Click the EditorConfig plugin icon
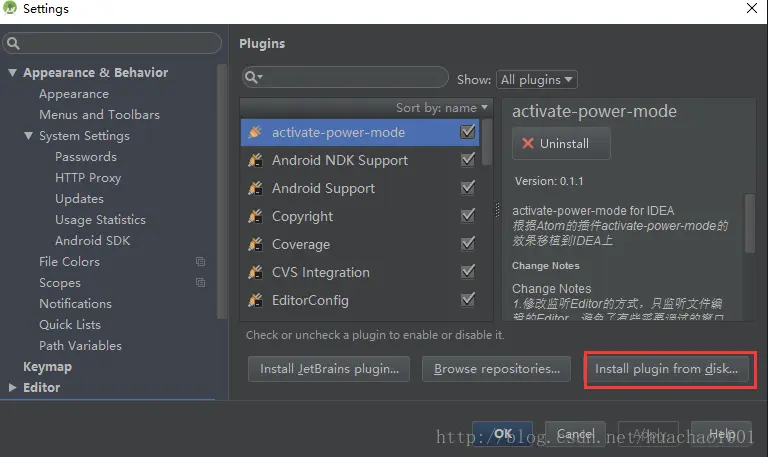Screen dimensions: 768x457 pyautogui.click(x=255, y=300)
